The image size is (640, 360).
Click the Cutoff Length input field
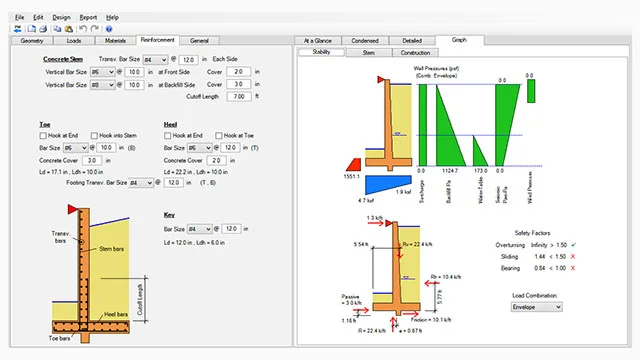pos(239,97)
